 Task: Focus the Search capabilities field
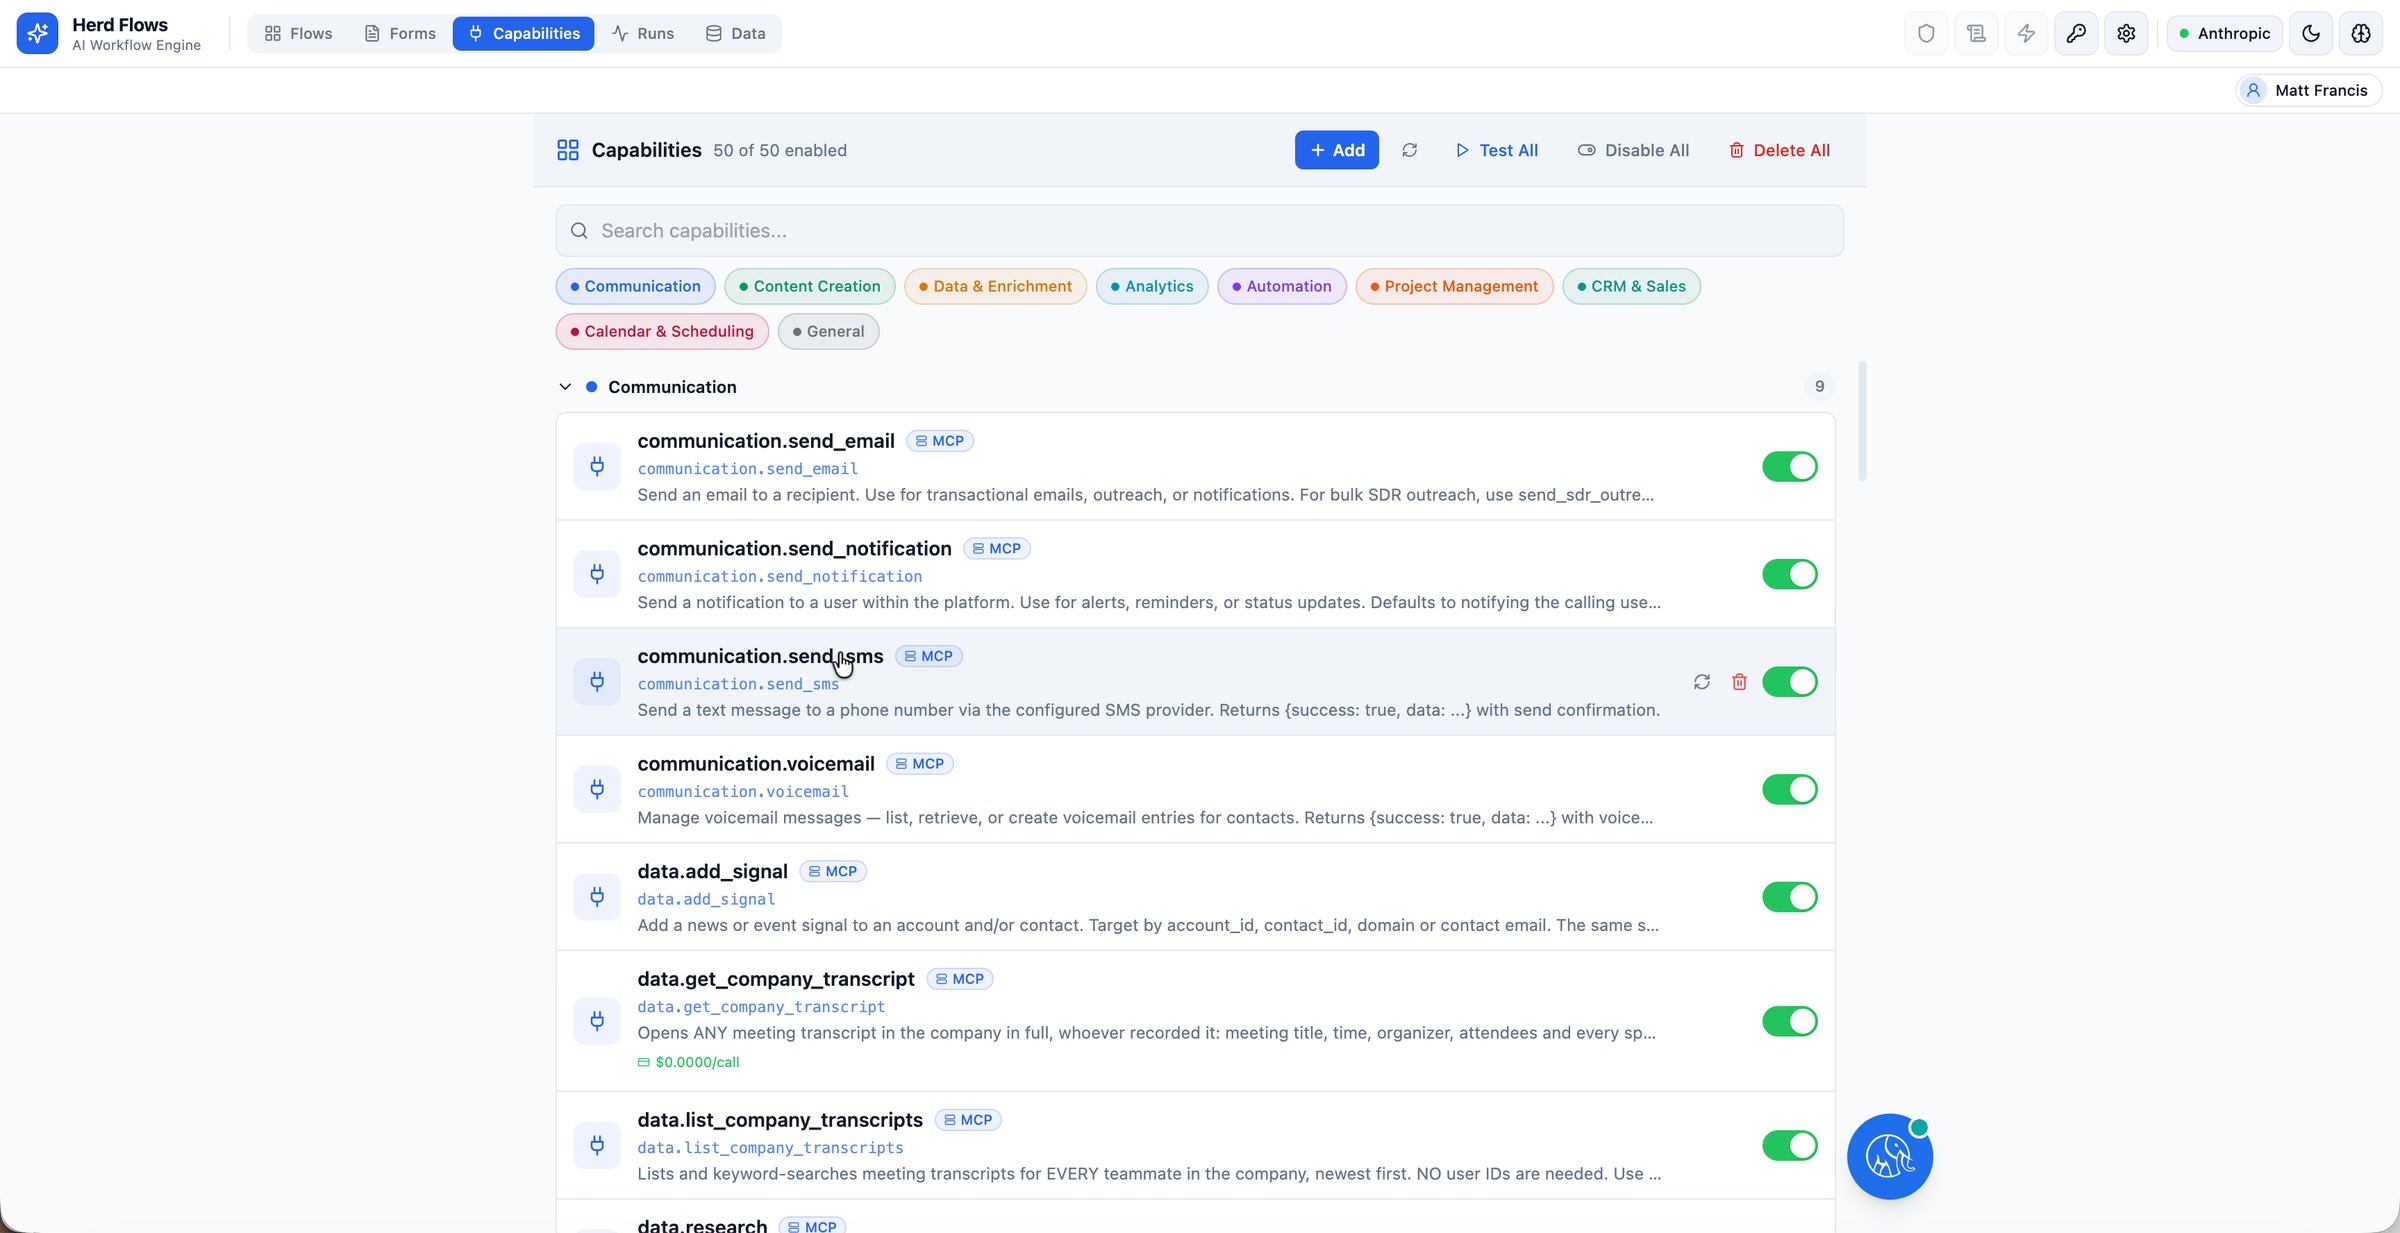click(1200, 231)
